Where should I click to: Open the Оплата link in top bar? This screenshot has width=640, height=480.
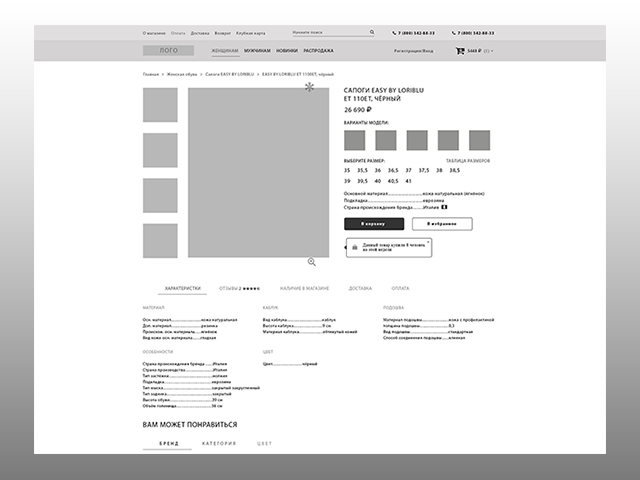tap(178, 33)
